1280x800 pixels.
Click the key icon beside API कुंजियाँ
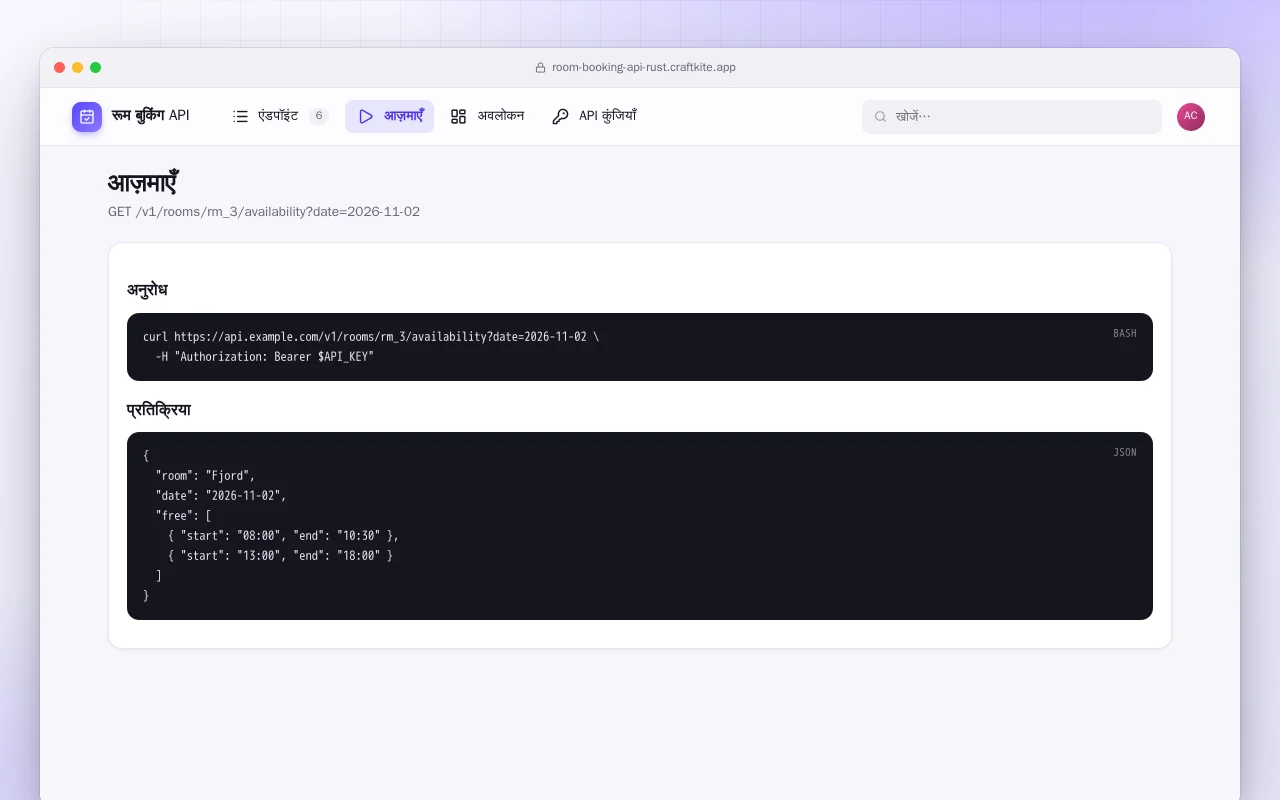click(x=560, y=116)
